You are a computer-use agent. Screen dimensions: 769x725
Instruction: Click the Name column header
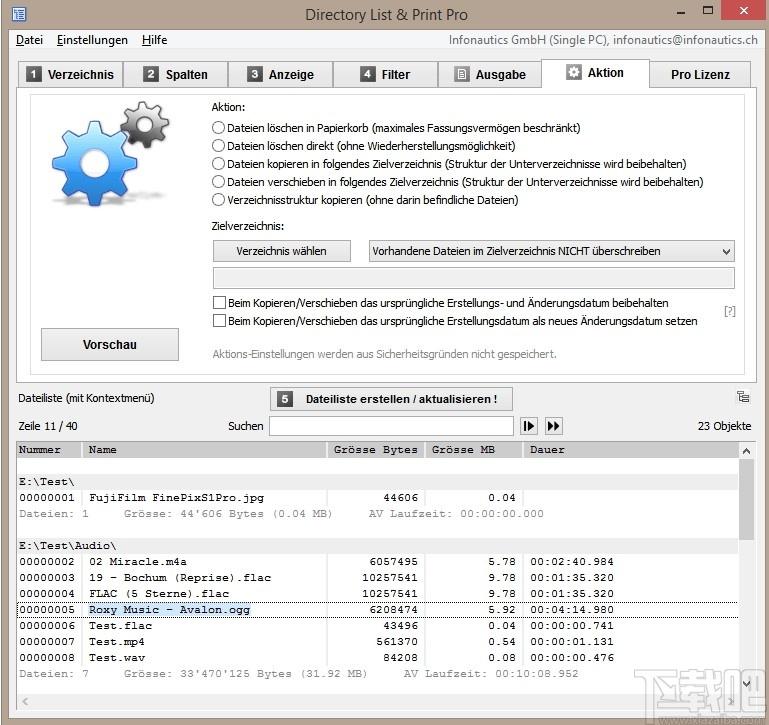pyautogui.click(x=205, y=450)
